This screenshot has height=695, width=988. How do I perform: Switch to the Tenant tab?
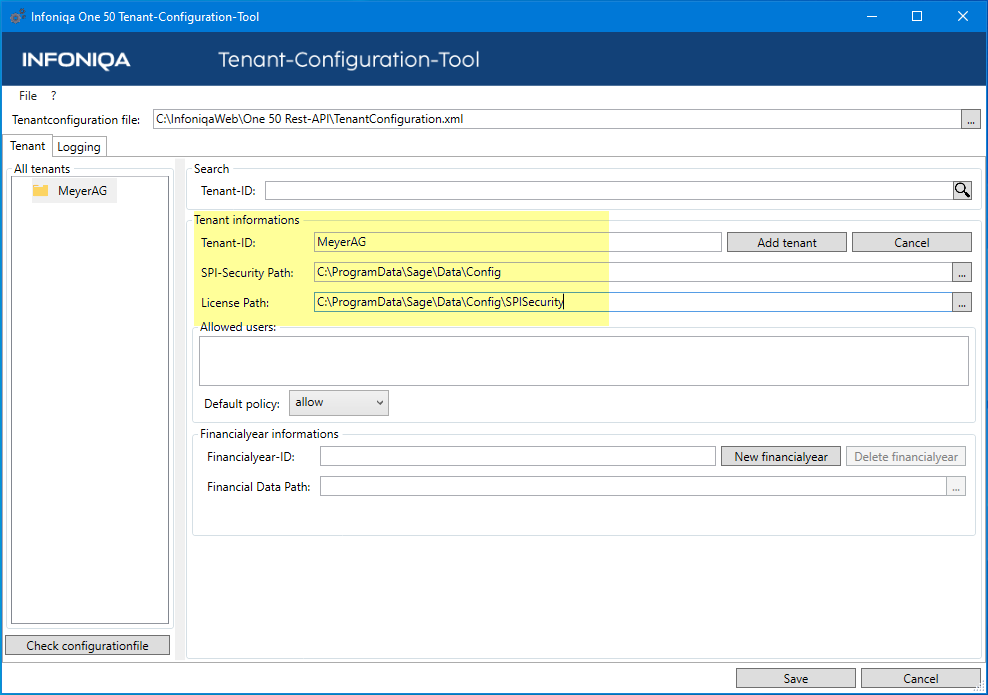[x=28, y=146]
